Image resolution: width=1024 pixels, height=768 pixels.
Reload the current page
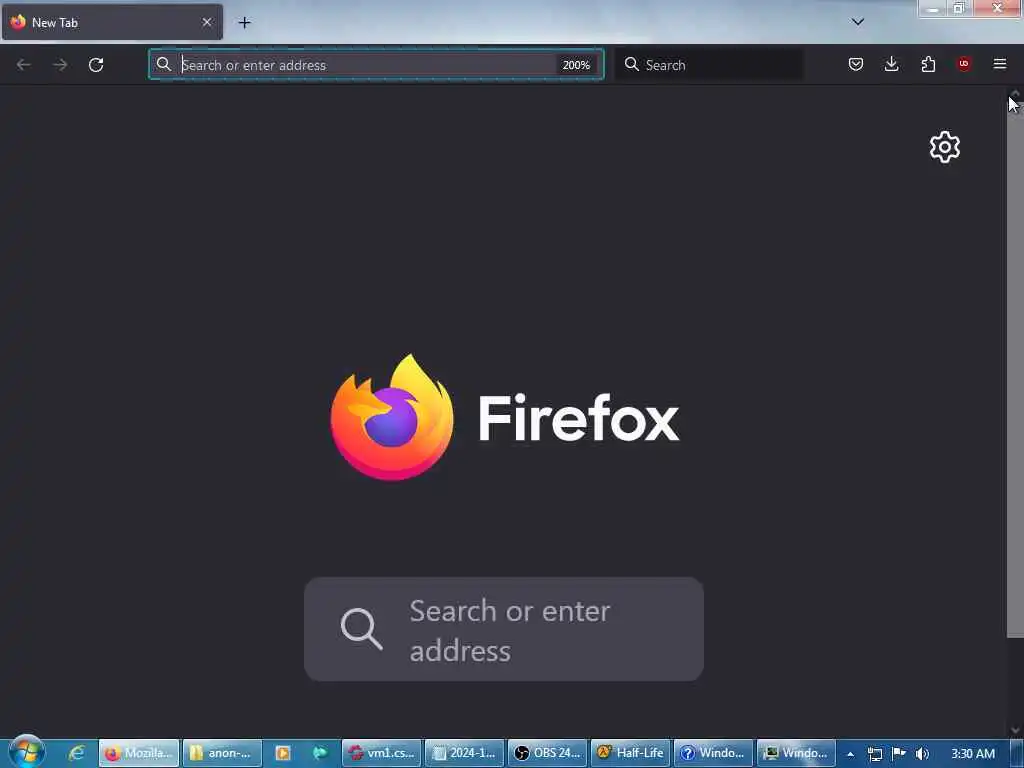tap(96, 65)
